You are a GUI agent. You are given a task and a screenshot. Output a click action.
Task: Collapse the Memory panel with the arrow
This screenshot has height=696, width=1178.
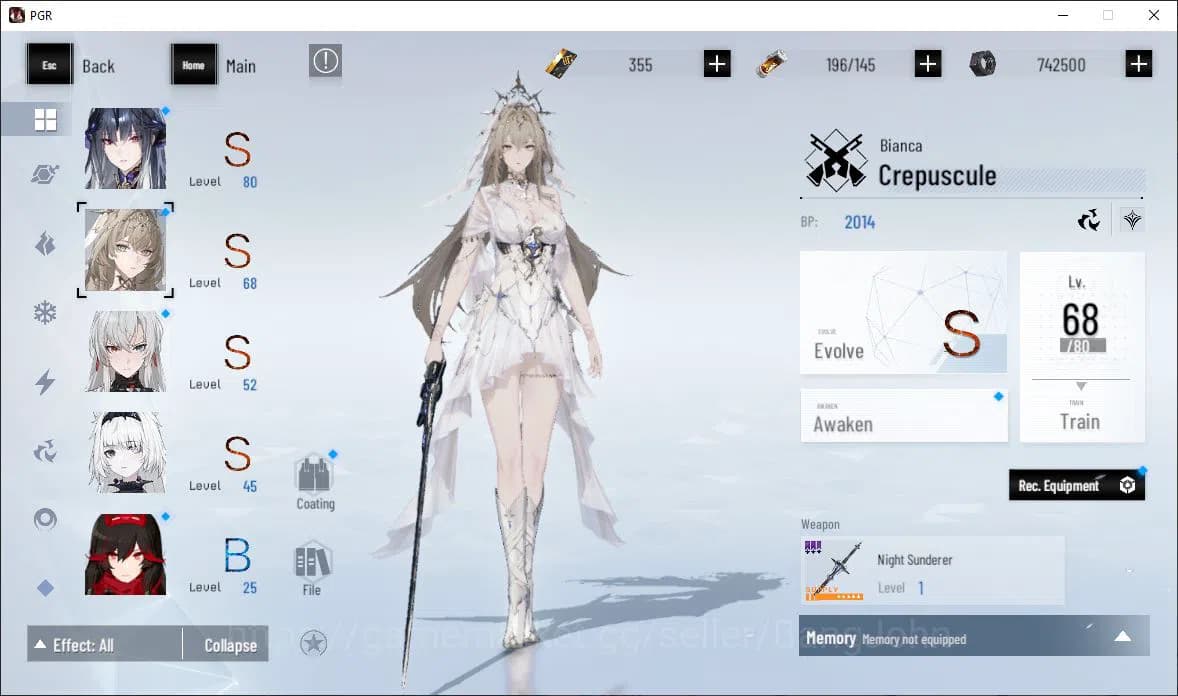coord(1125,636)
